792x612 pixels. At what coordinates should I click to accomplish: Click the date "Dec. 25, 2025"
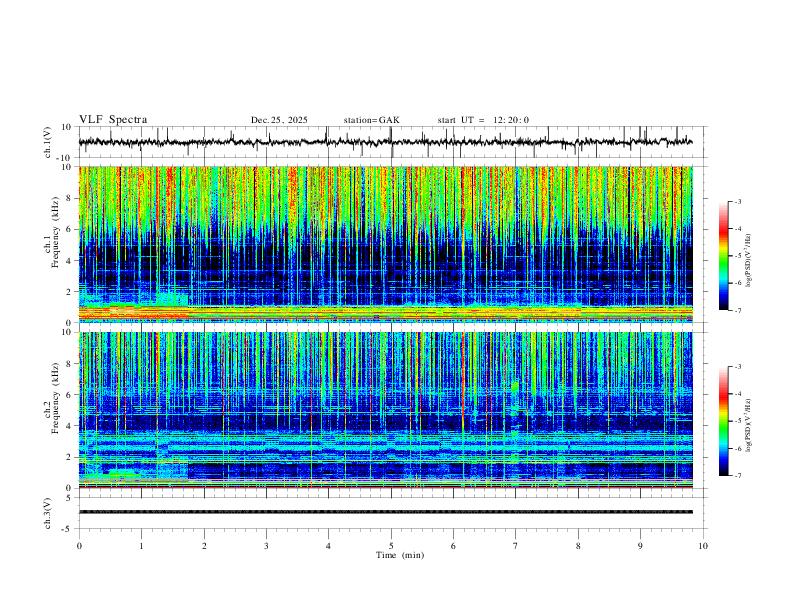[279, 120]
